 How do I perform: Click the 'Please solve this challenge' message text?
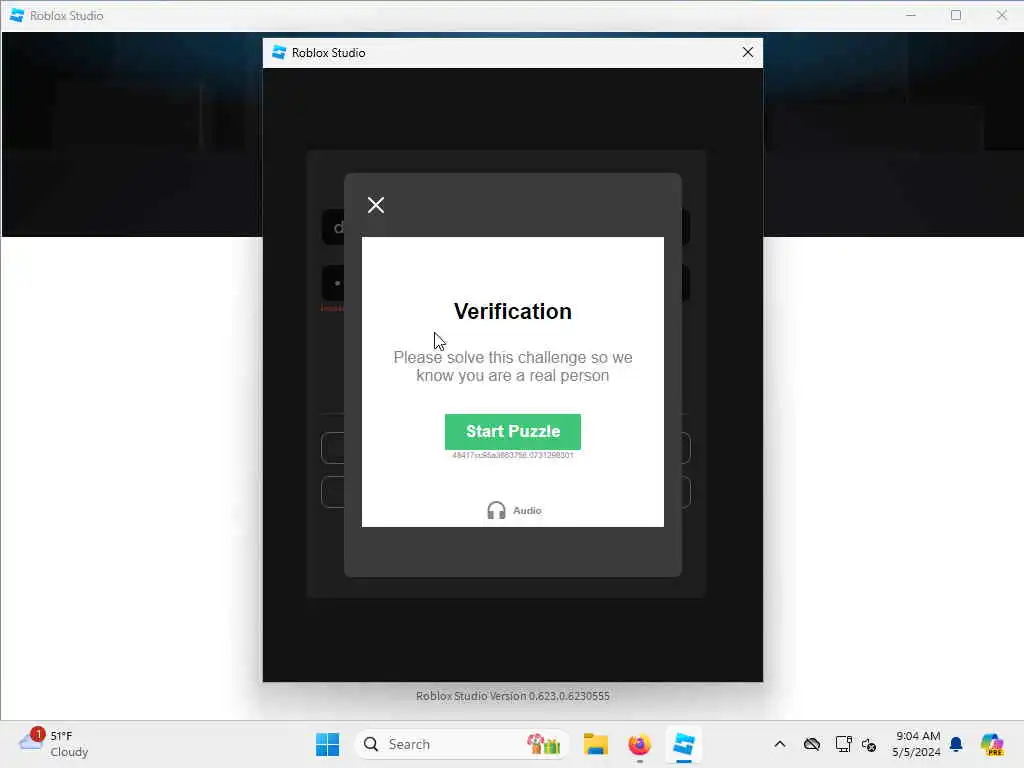pyautogui.click(x=513, y=366)
